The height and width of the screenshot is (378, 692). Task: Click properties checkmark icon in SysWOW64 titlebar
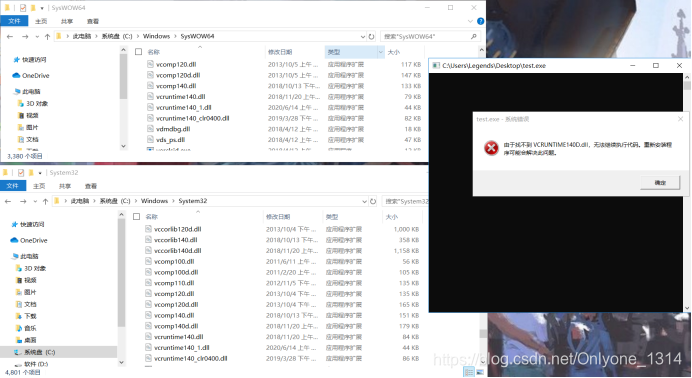point(23,8)
